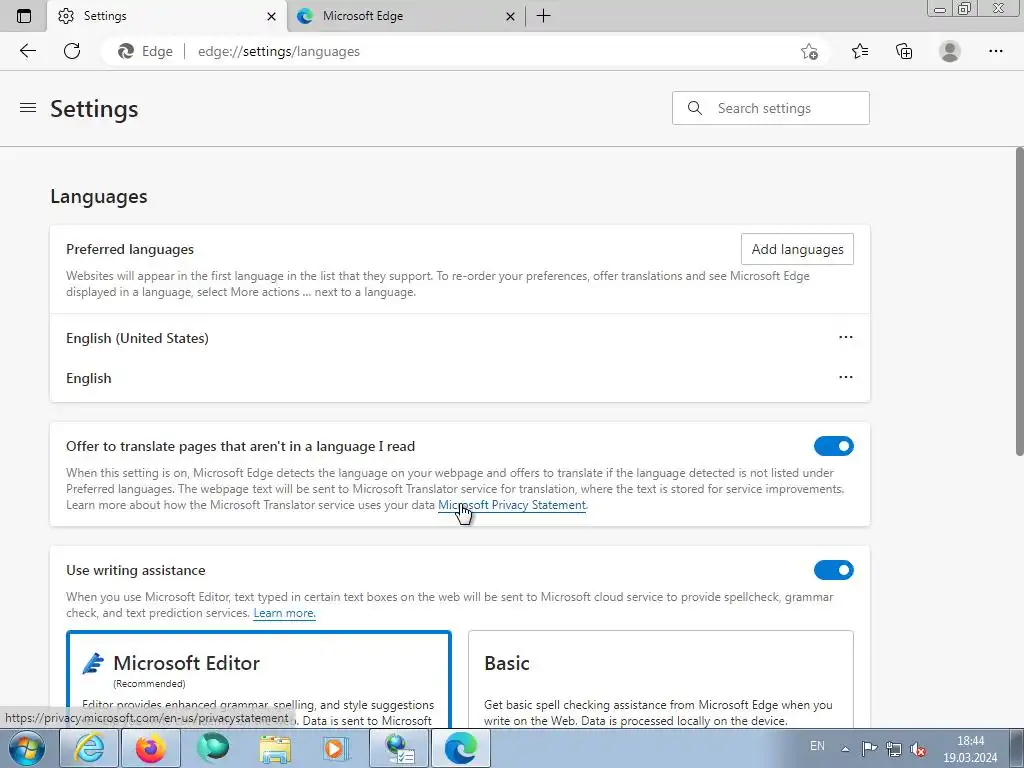1024x768 pixels.
Task: Open a new tab with plus
Action: click(x=543, y=16)
